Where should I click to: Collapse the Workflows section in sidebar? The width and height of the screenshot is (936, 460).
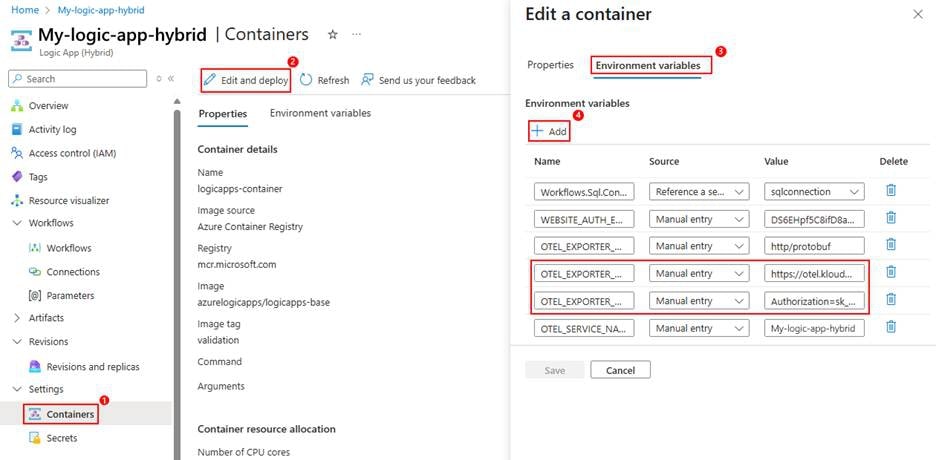point(18,223)
